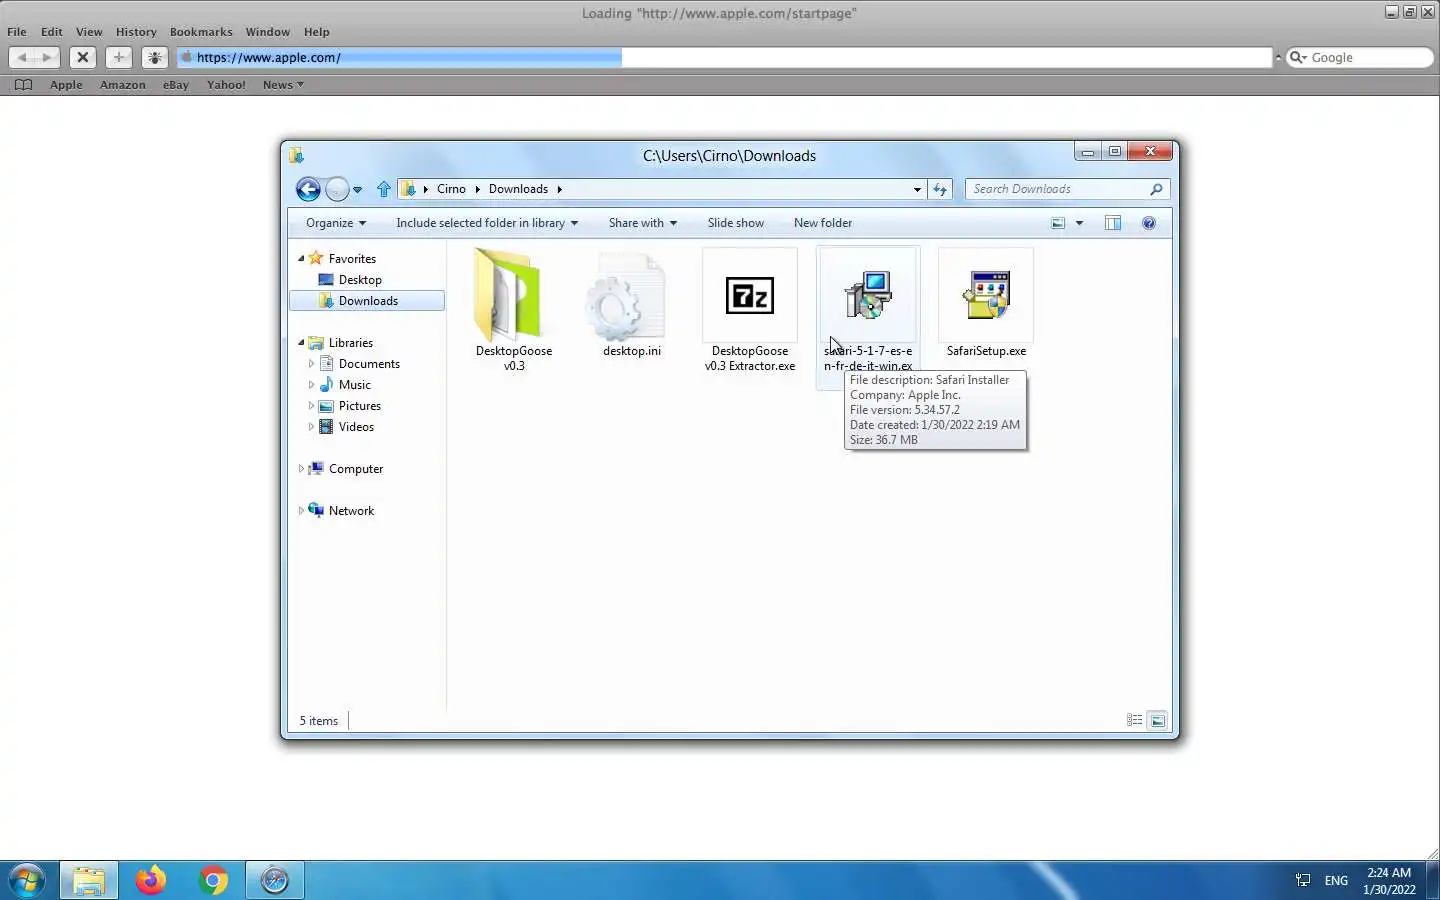Open Safari's Bookmarks menu
1440x900 pixels.
[x=201, y=32]
